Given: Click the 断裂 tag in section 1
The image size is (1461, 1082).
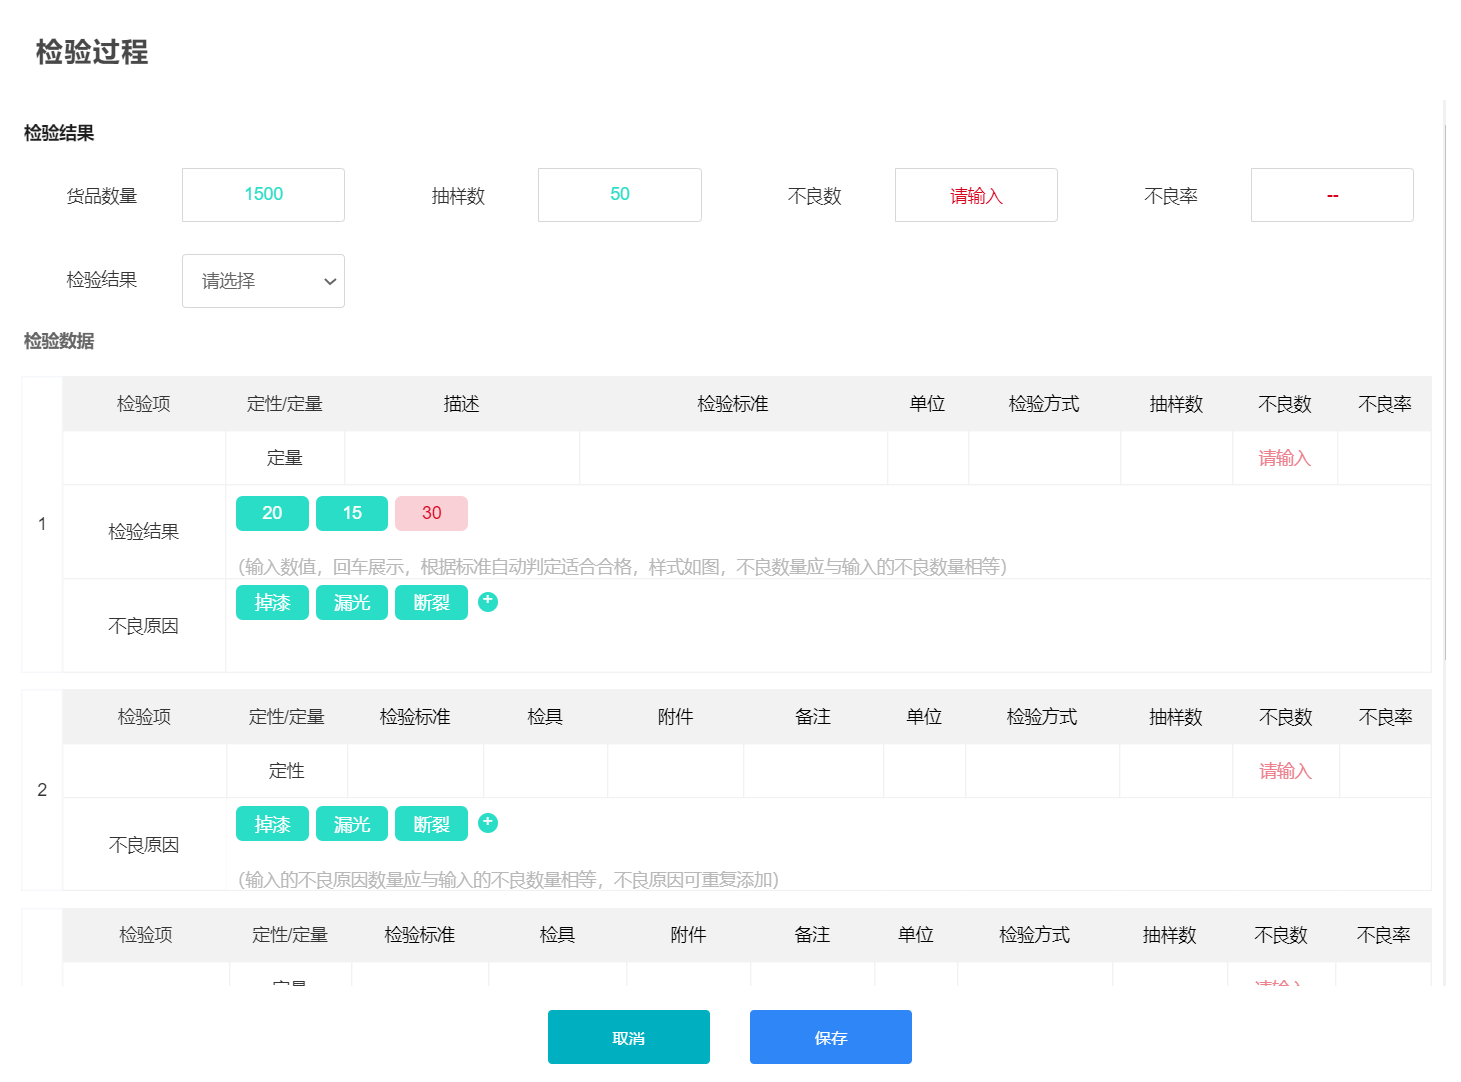Looking at the screenshot, I should click(x=431, y=603).
